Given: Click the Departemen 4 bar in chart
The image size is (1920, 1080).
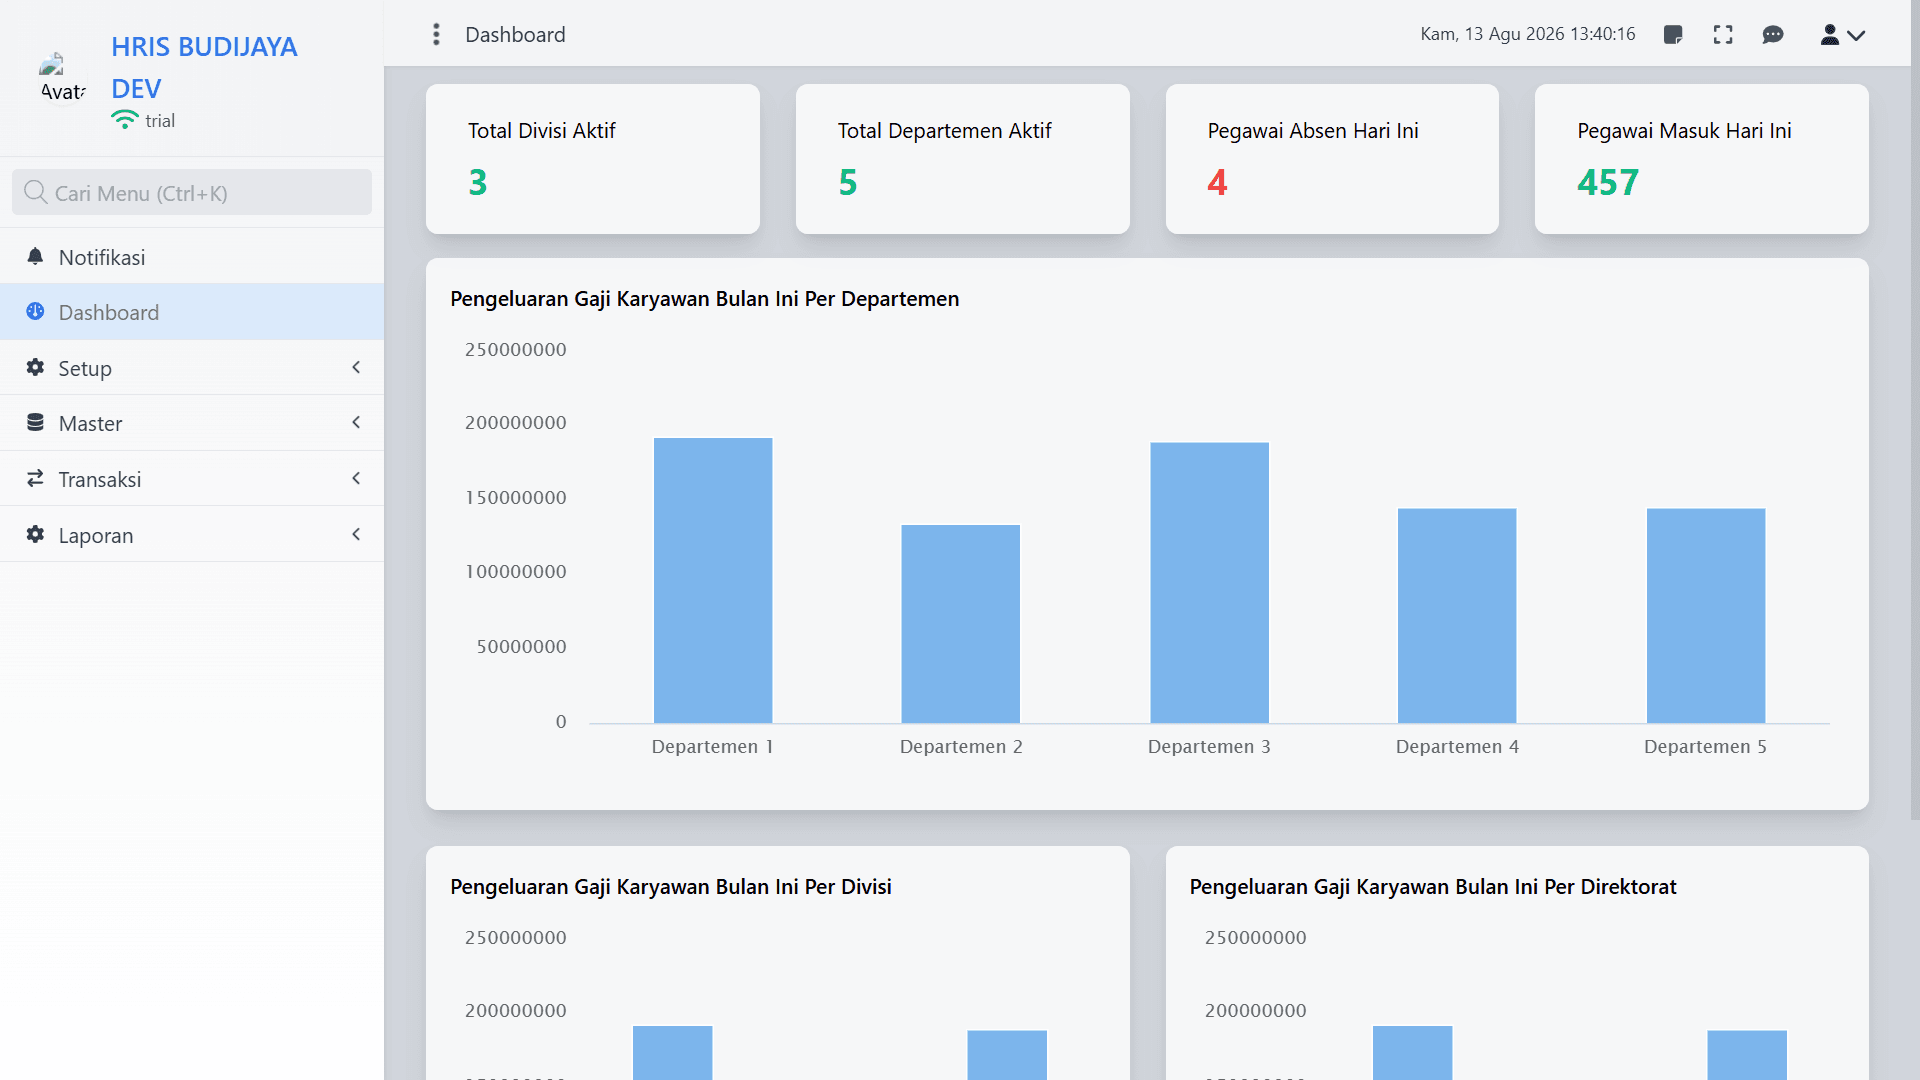Looking at the screenshot, I should [1457, 616].
